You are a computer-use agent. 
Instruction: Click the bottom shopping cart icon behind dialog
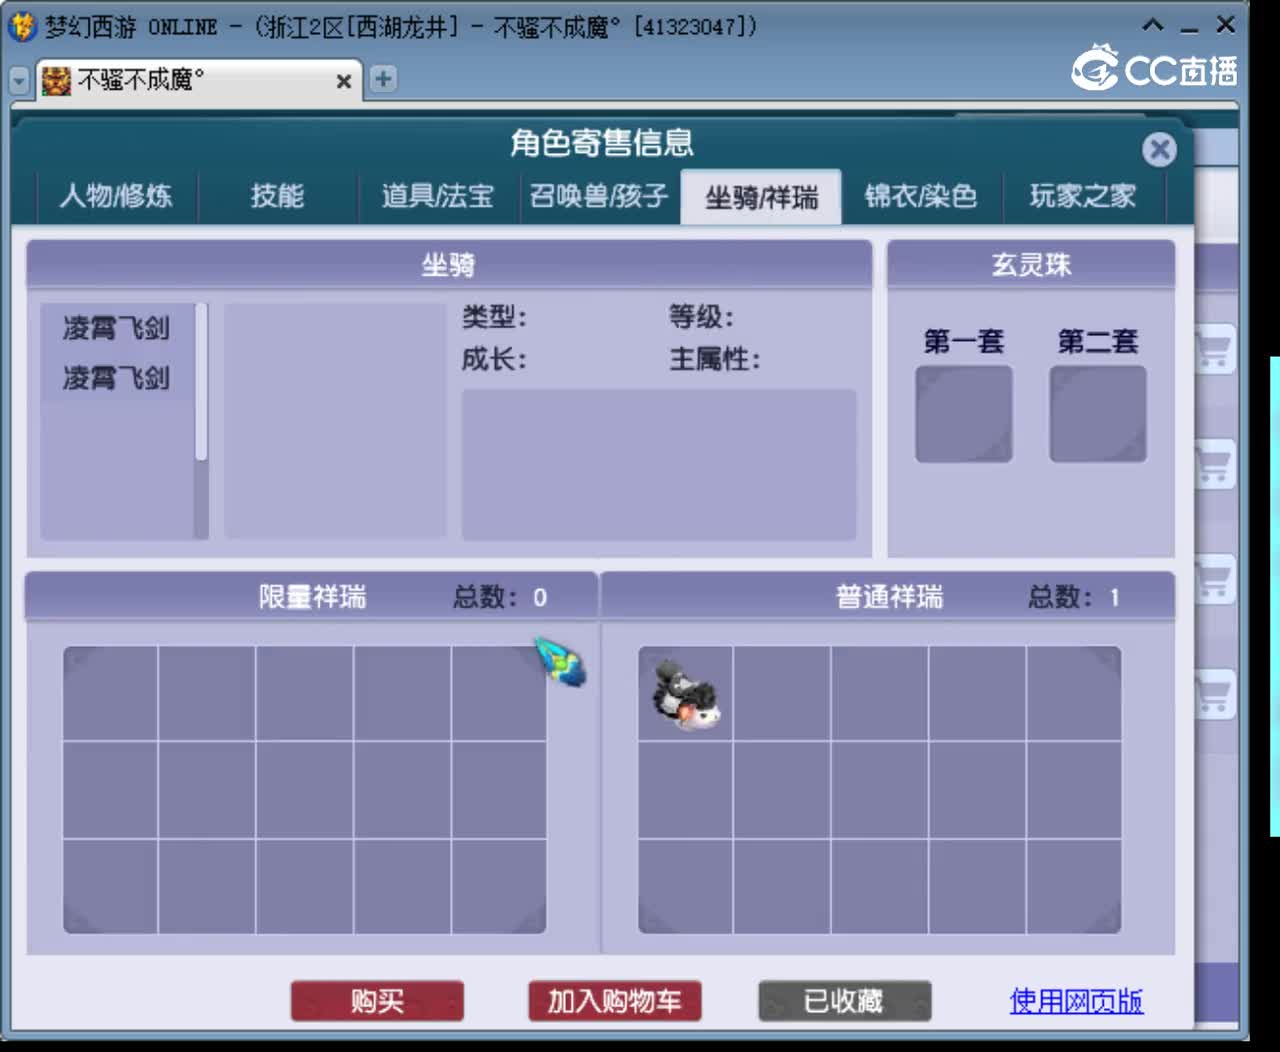(x=1214, y=695)
